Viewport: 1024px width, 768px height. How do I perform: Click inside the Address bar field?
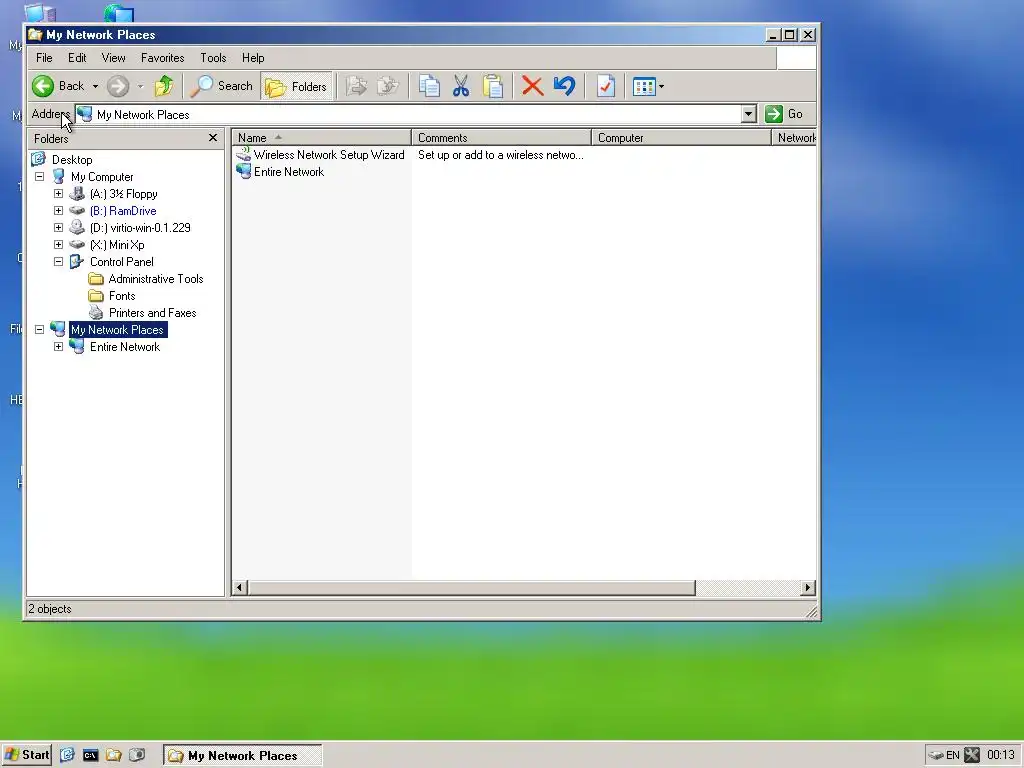point(408,114)
